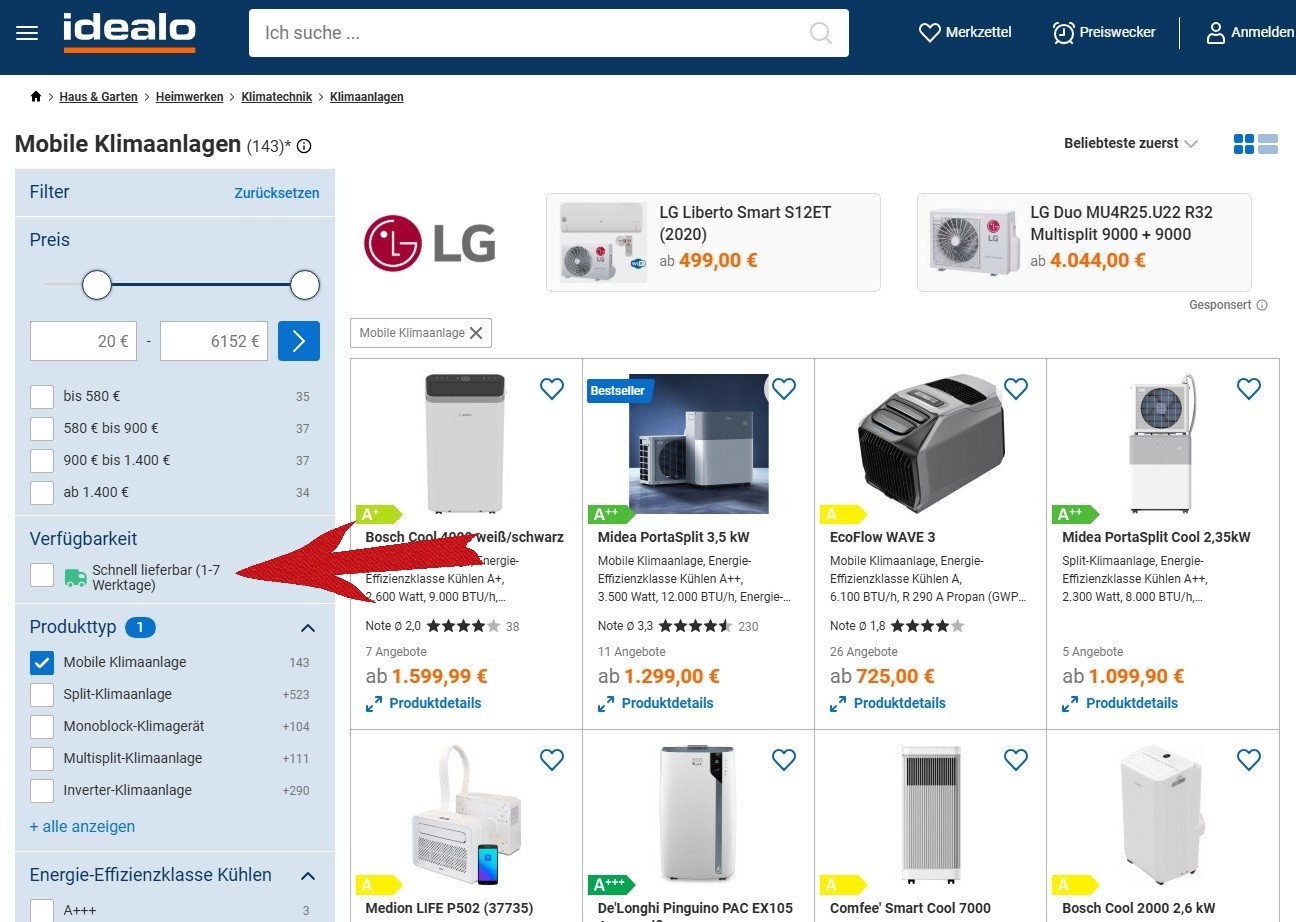The height and width of the screenshot is (922, 1296).
Task: Open 'Klimatechnik' breadcrumb
Action: (x=277, y=97)
